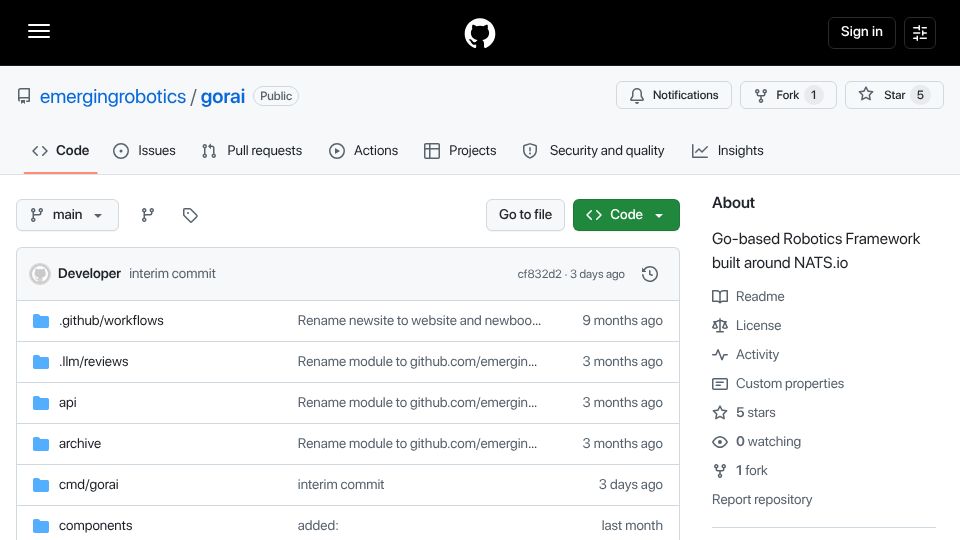View tags via the tag icon

pos(190,215)
